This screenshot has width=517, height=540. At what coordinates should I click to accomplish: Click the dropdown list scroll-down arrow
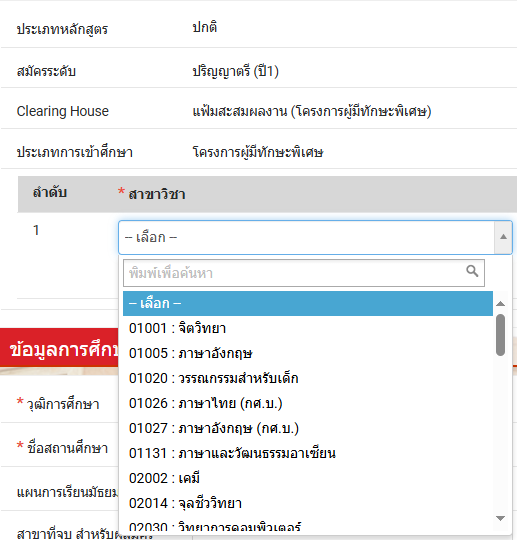click(500, 518)
